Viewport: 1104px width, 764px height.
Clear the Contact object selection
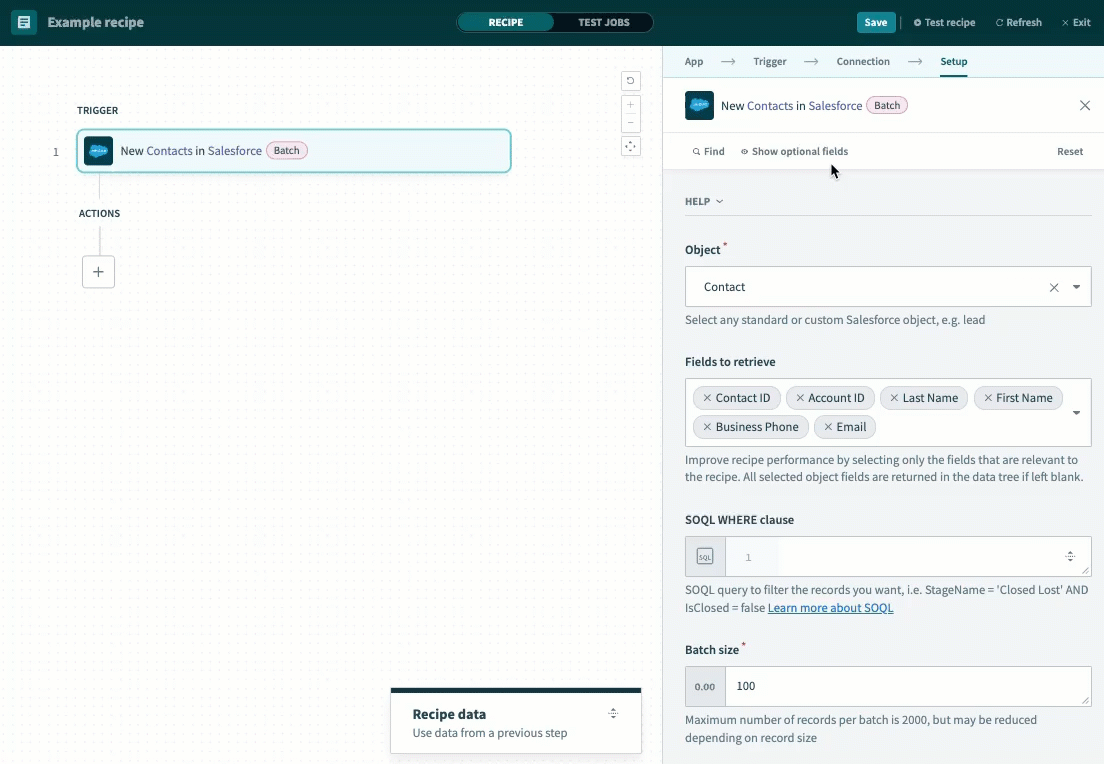[x=1054, y=287]
